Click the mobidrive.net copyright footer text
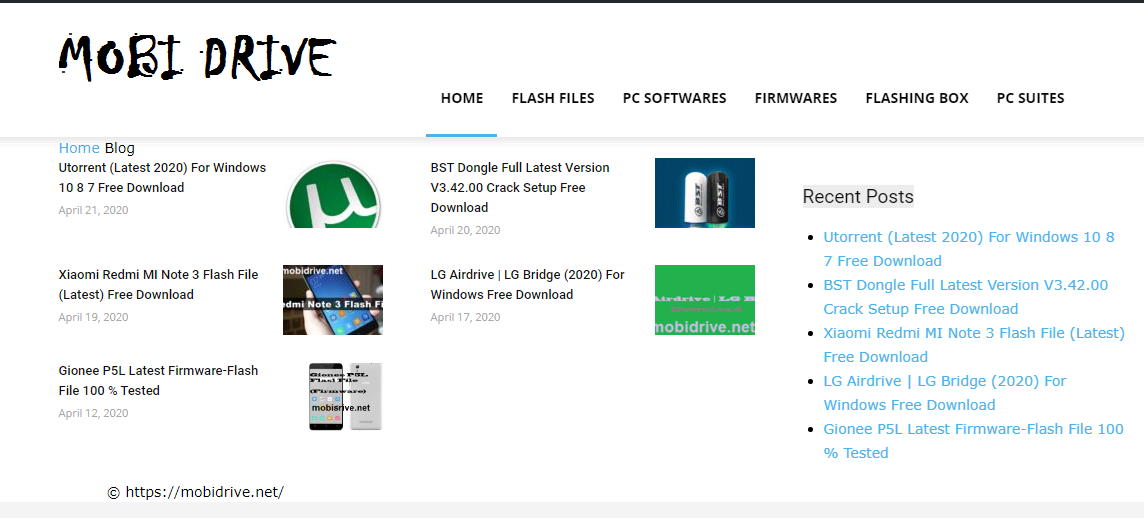1144x518 pixels. pos(196,492)
